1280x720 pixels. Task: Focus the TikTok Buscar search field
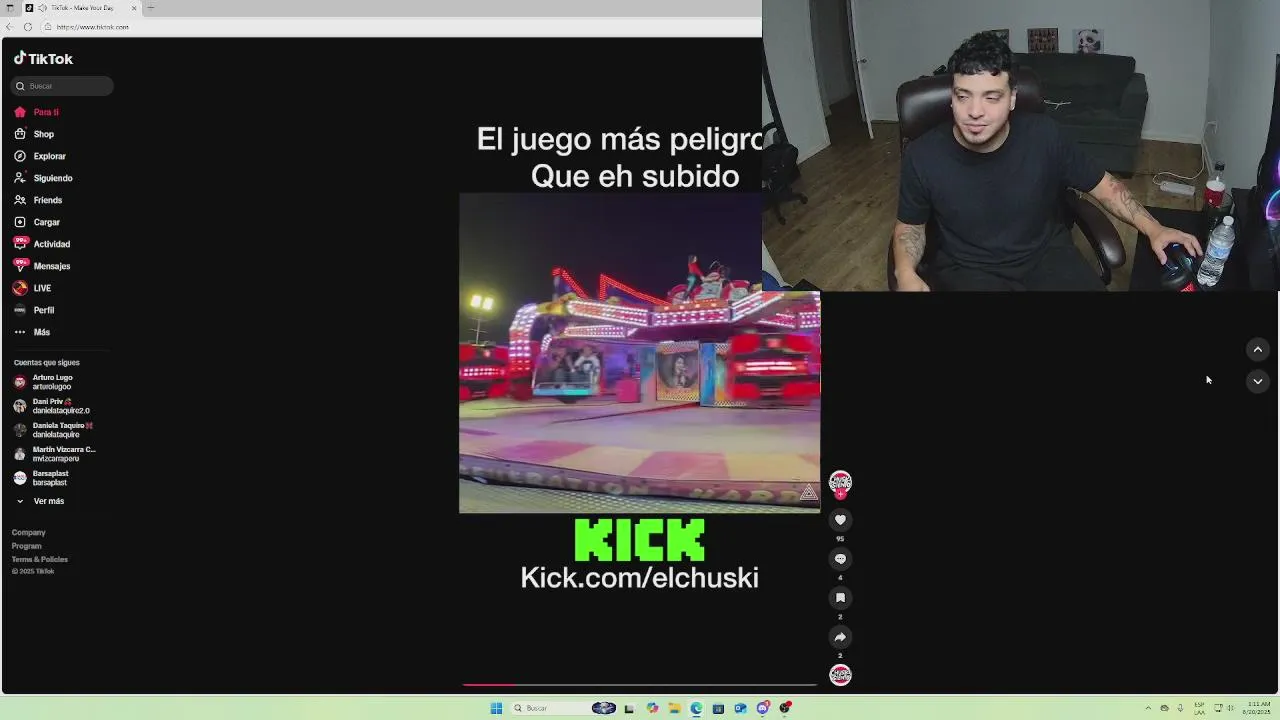pos(62,86)
